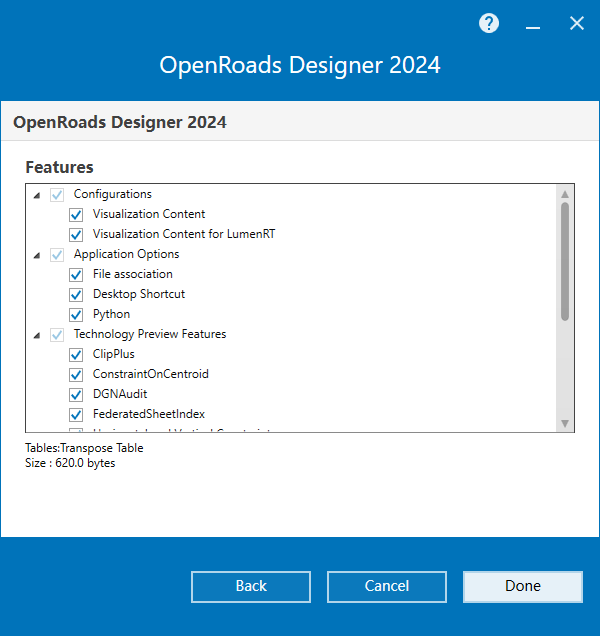Close the OpenRoads Designer installer
Image resolution: width=600 pixels, height=636 pixels.
(x=576, y=24)
